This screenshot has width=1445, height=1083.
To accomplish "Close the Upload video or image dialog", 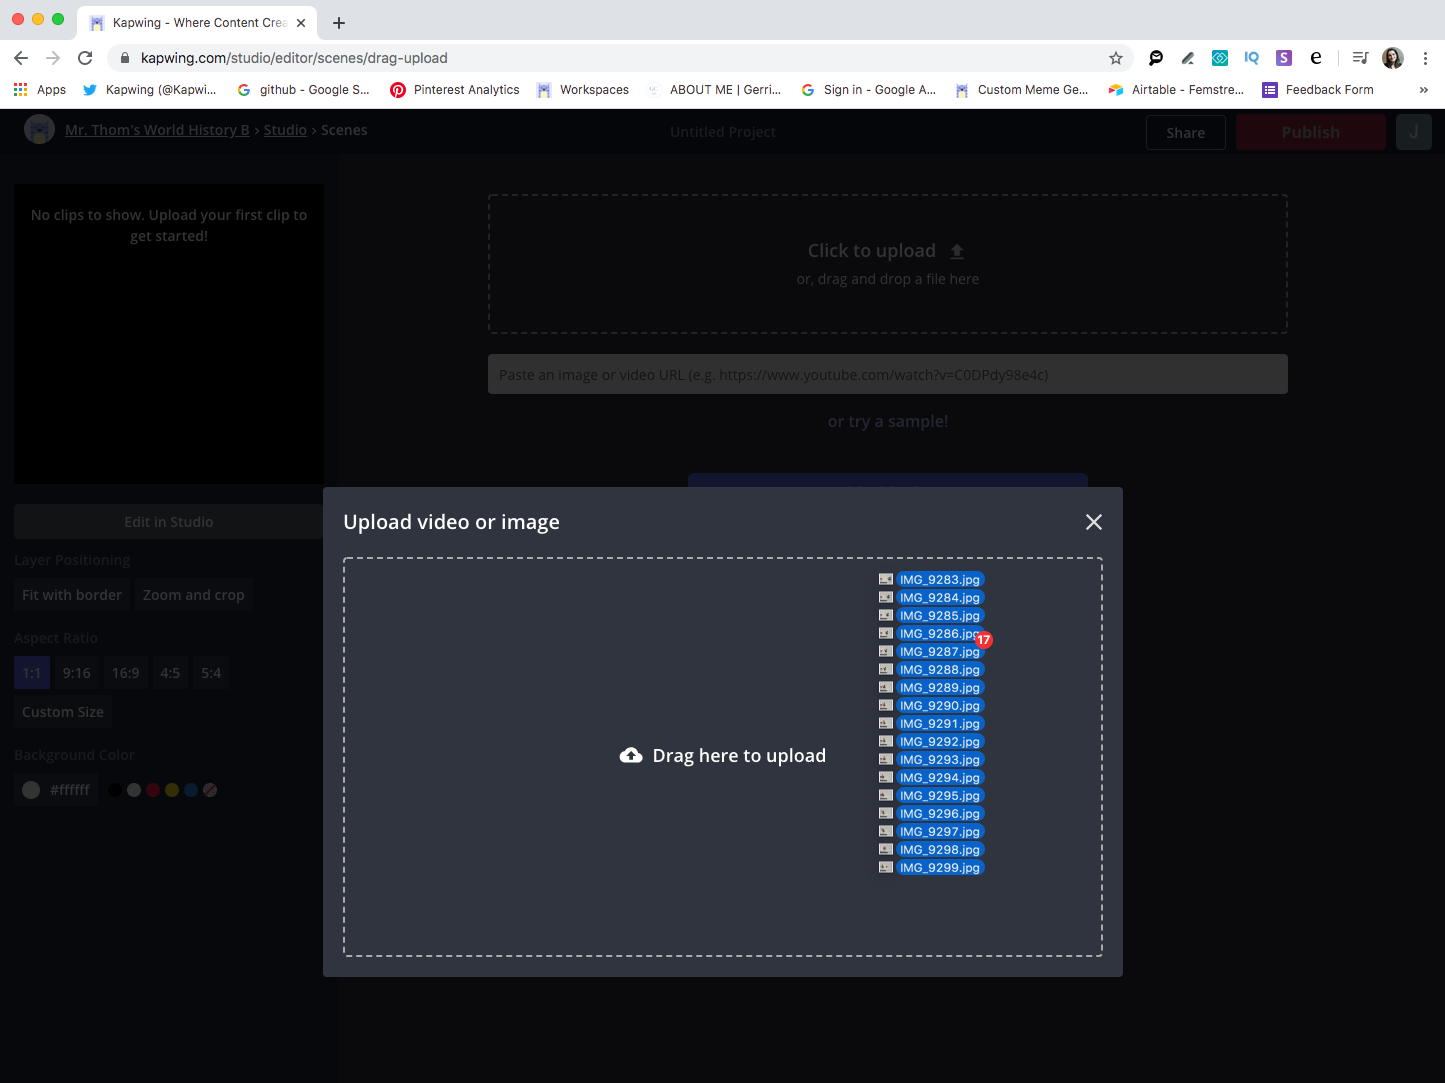I will 1094,522.
